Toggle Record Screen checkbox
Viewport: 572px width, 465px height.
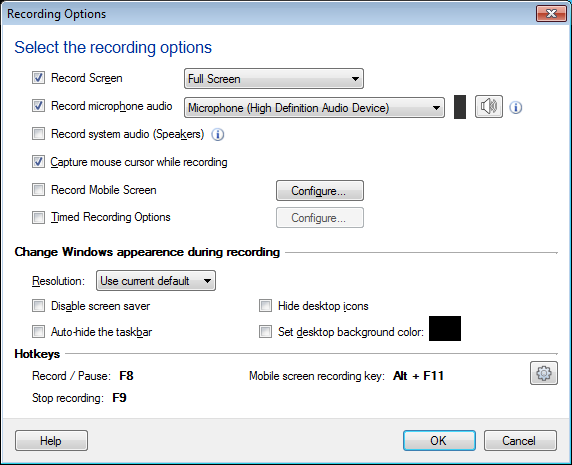38,78
